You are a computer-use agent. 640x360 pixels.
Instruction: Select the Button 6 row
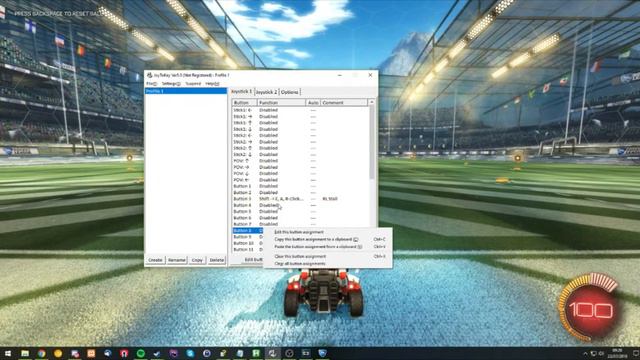[300, 218]
